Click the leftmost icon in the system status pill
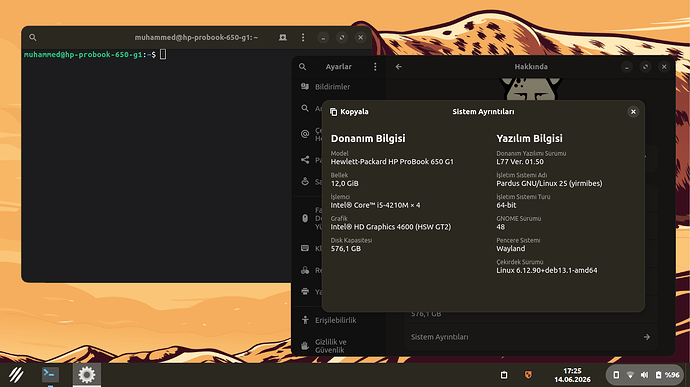The width and height of the screenshot is (690, 387). pyautogui.click(x=616, y=375)
